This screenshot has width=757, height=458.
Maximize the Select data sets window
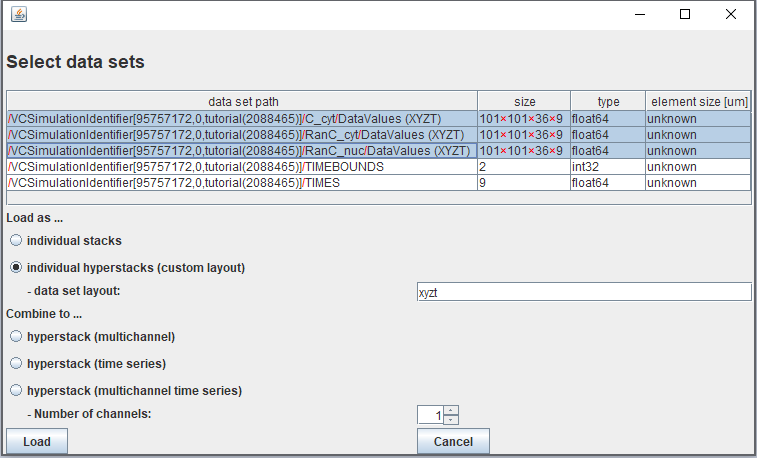(x=685, y=14)
